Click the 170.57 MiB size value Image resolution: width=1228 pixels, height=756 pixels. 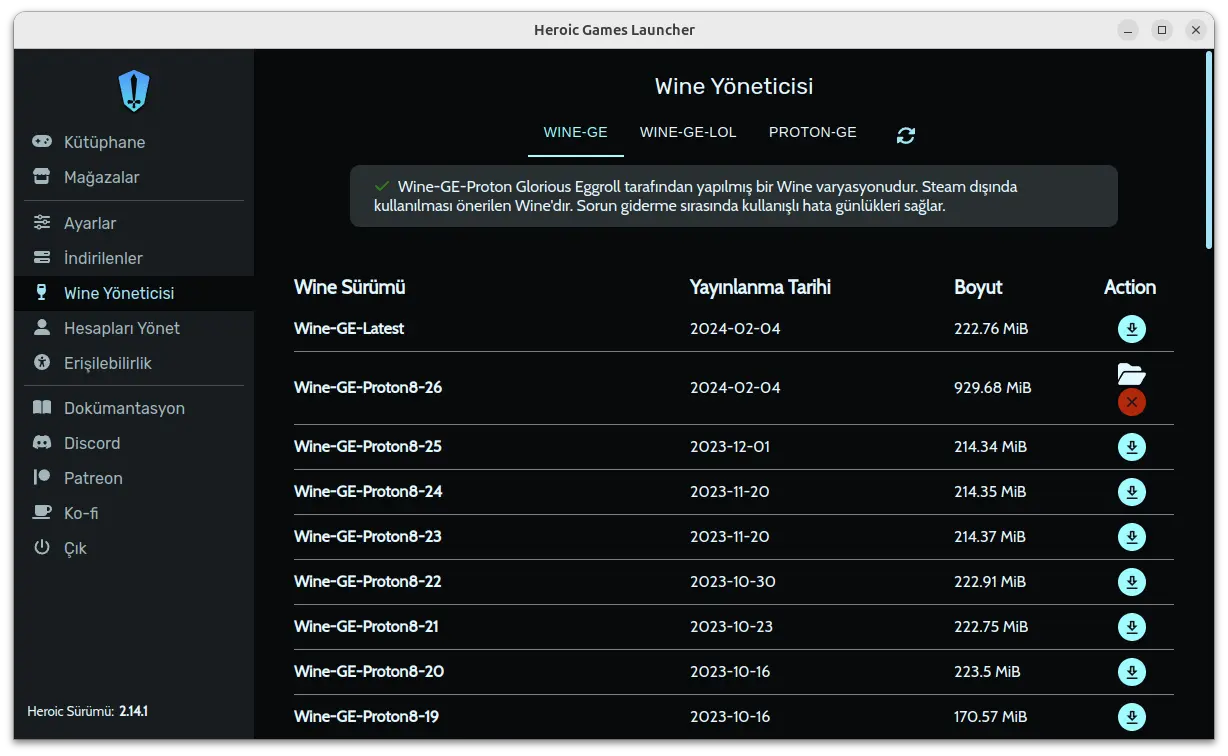[x=990, y=716]
